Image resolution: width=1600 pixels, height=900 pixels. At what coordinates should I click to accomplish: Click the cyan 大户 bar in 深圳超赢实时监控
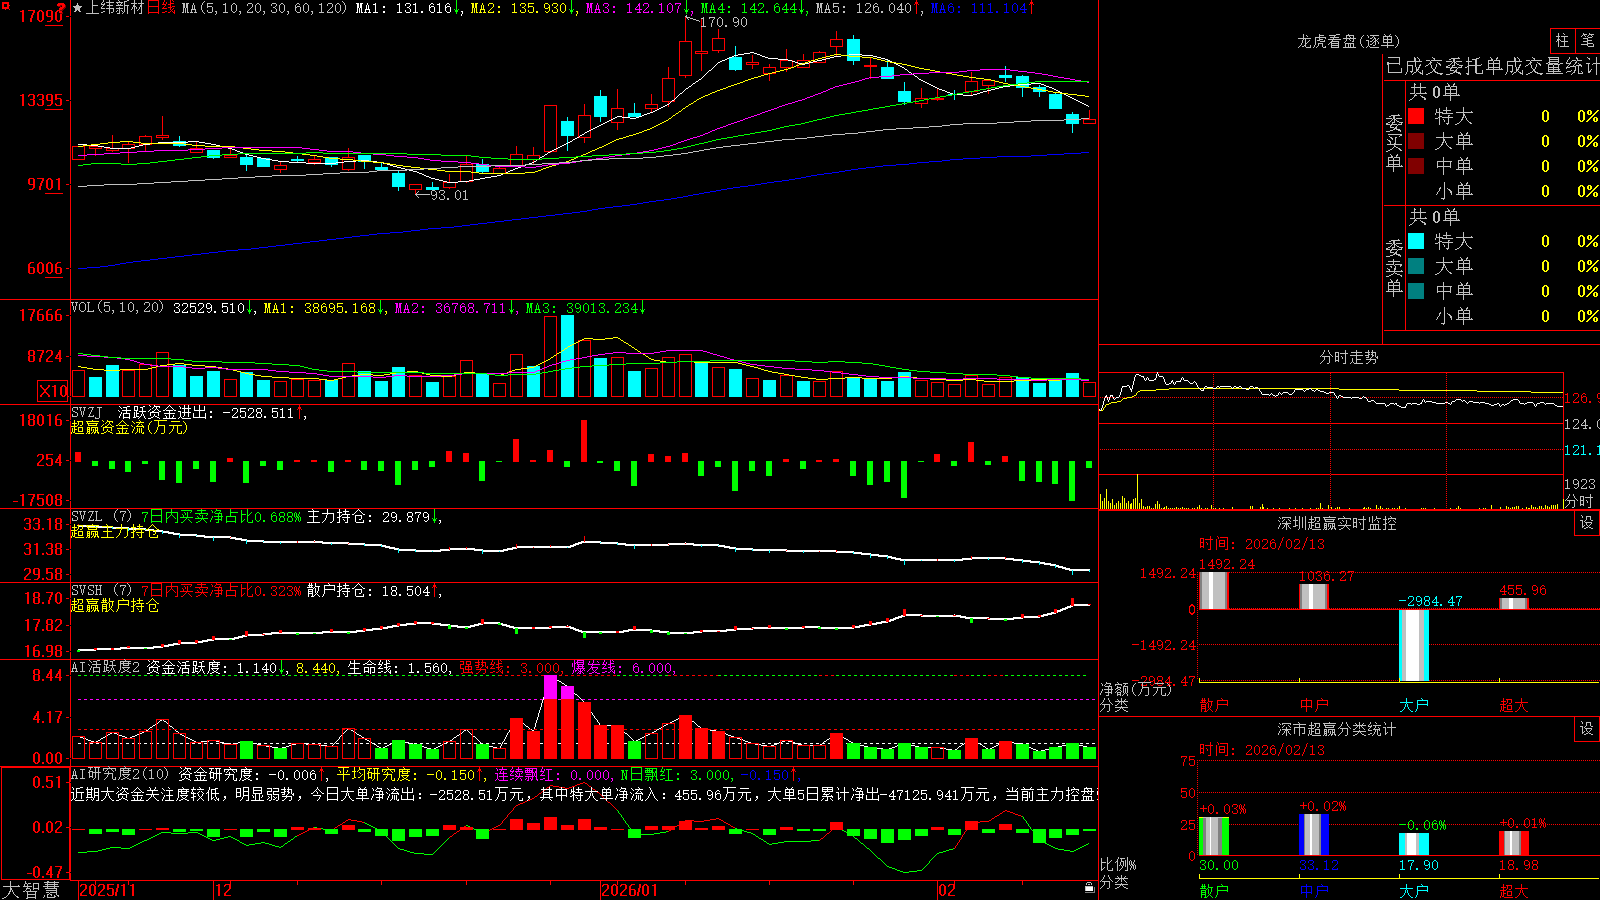(x=1414, y=645)
